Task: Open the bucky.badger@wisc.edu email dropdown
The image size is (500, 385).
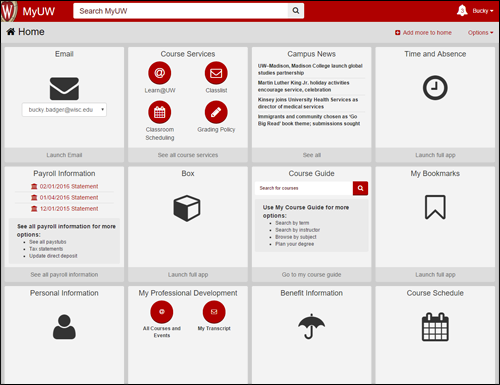Action: pos(64,110)
